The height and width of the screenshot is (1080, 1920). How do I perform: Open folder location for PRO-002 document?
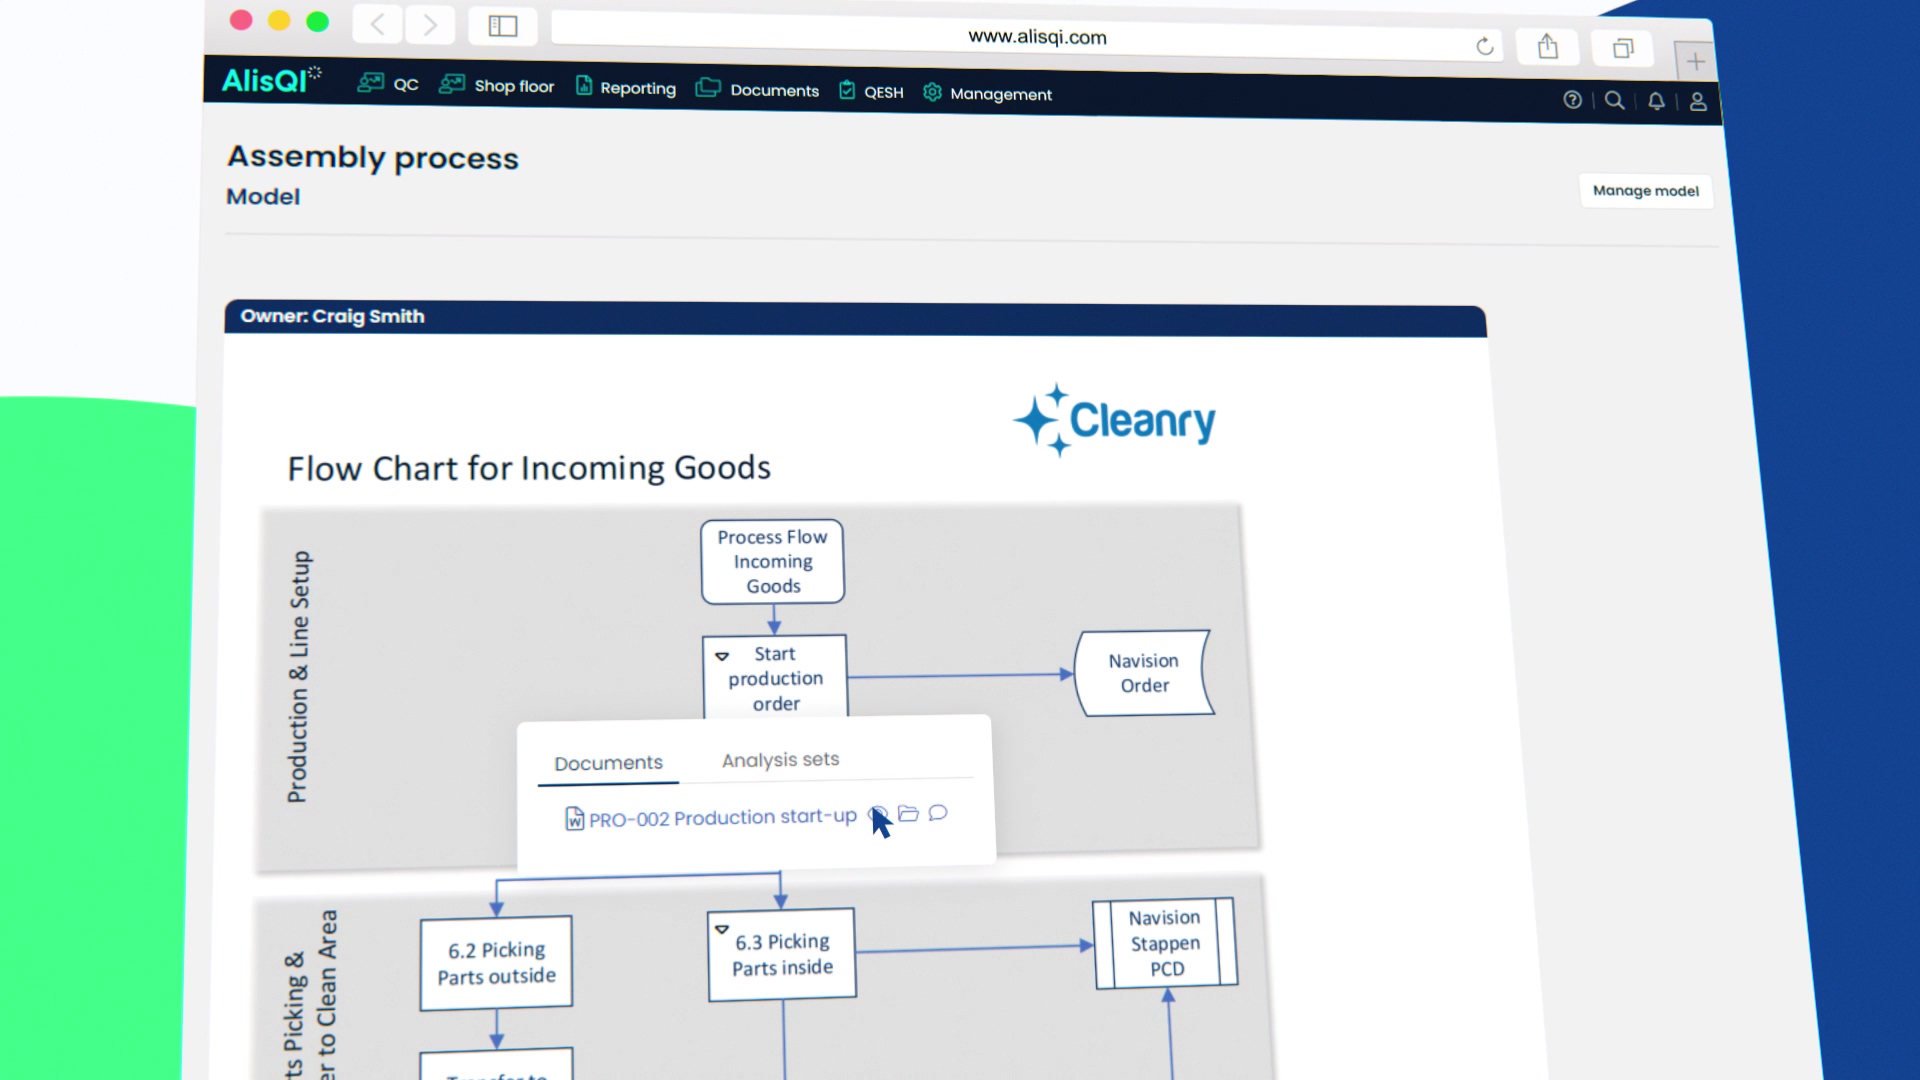click(x=908, y=813)
